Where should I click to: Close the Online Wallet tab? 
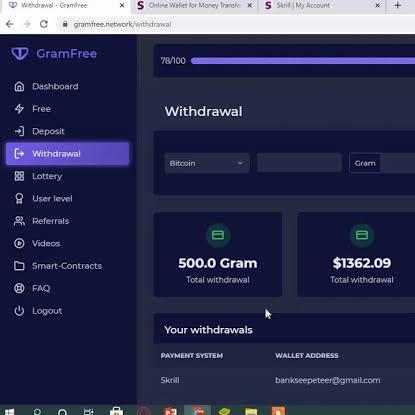(250, 6)
